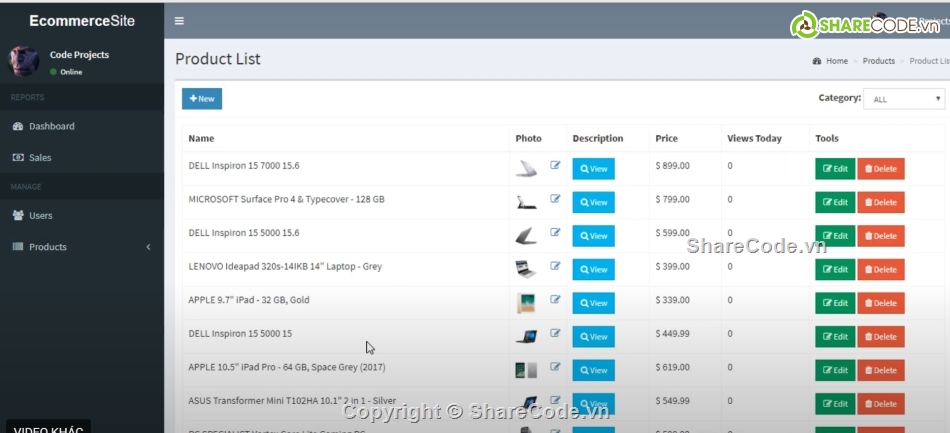Image resolution: width=950 pixels, height=433 pixels.
Task: Click the Users group icon in the sidebar
Action: pos(18,215)
